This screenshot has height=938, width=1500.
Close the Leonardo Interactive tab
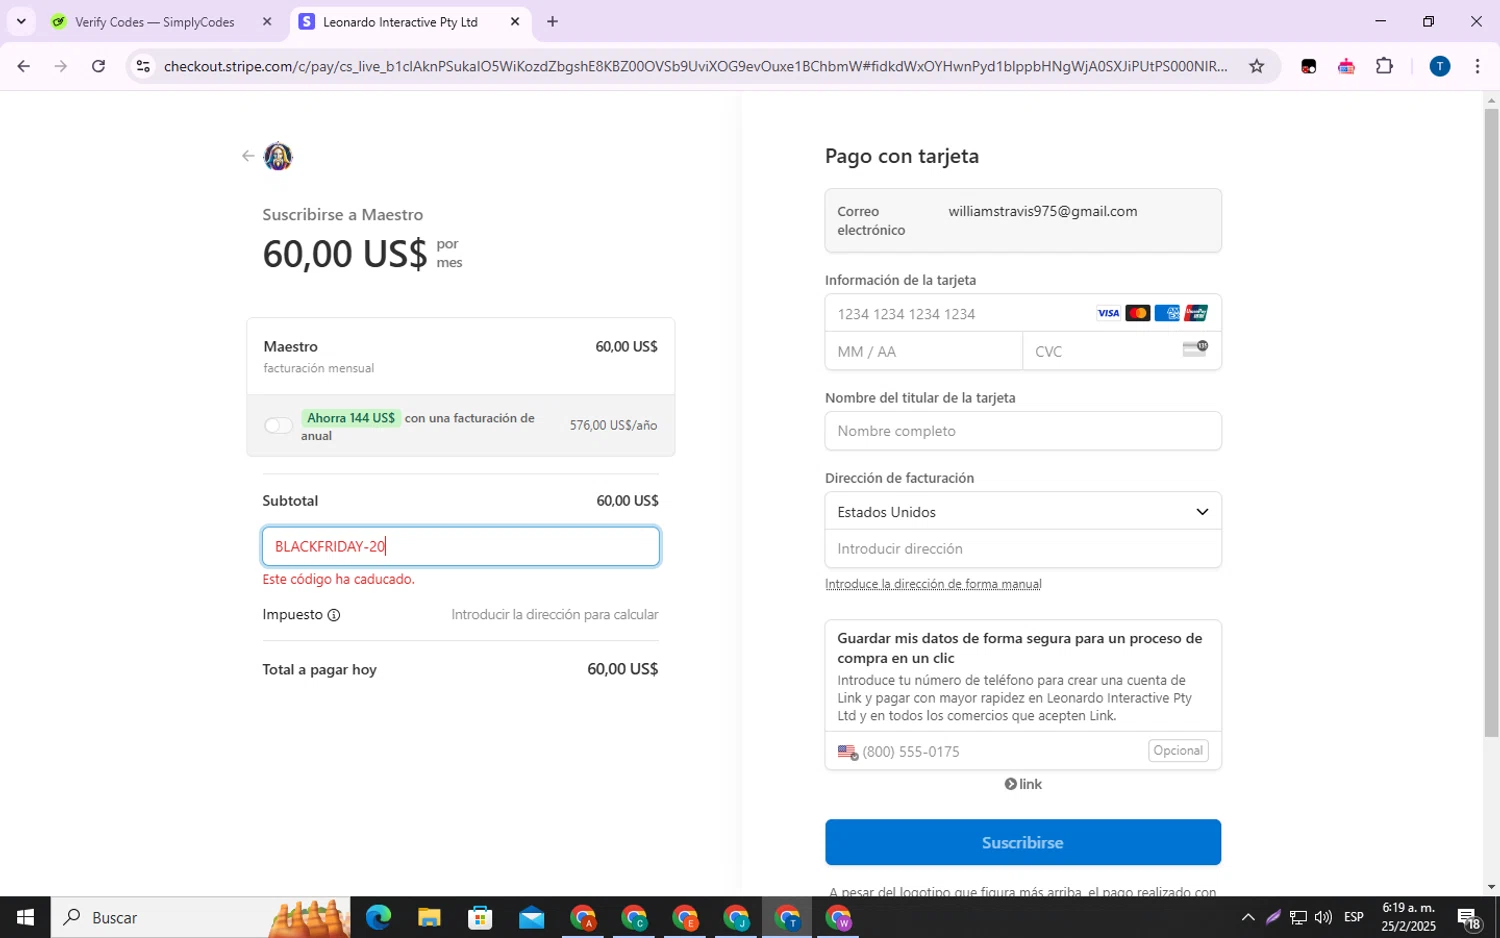coord(515,21)
